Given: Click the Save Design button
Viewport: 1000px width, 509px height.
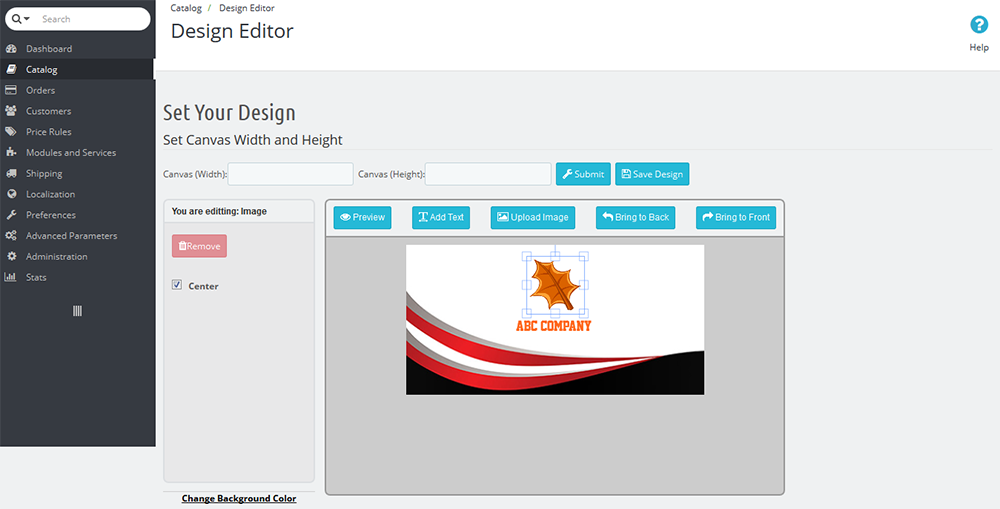Looking at the screenshot, I should [652, 174].
